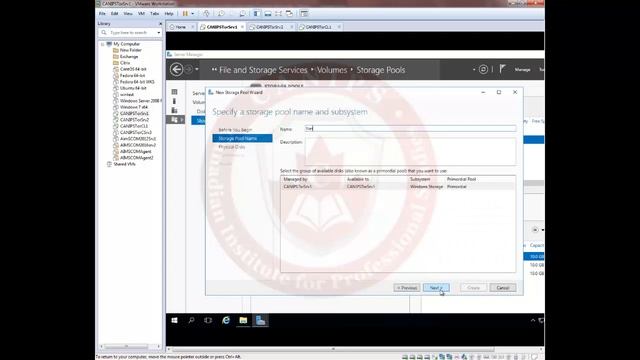Send Ctrl+Alt+Del to the VM via toolbar icon
640x360 pixels.
coord(206,13)
